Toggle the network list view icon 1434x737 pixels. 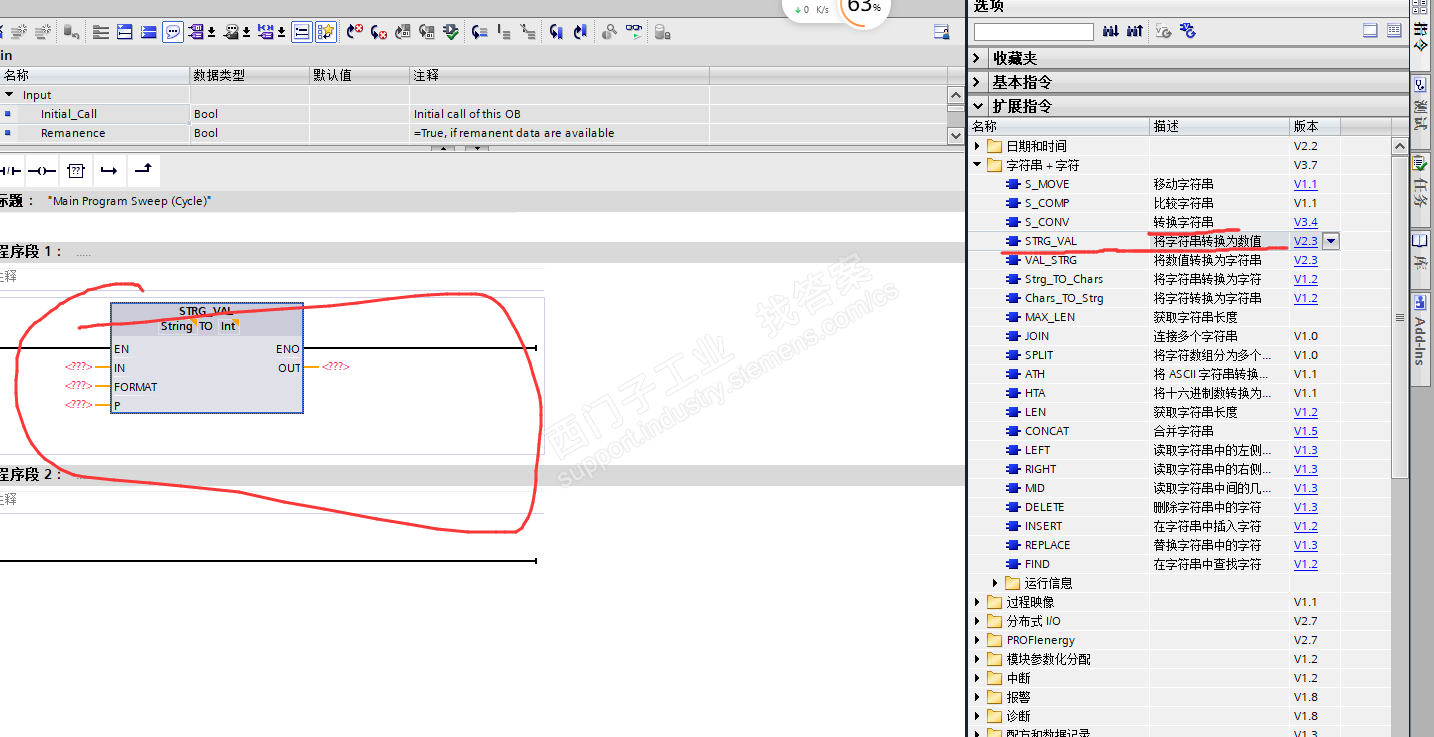click(302, 32)
